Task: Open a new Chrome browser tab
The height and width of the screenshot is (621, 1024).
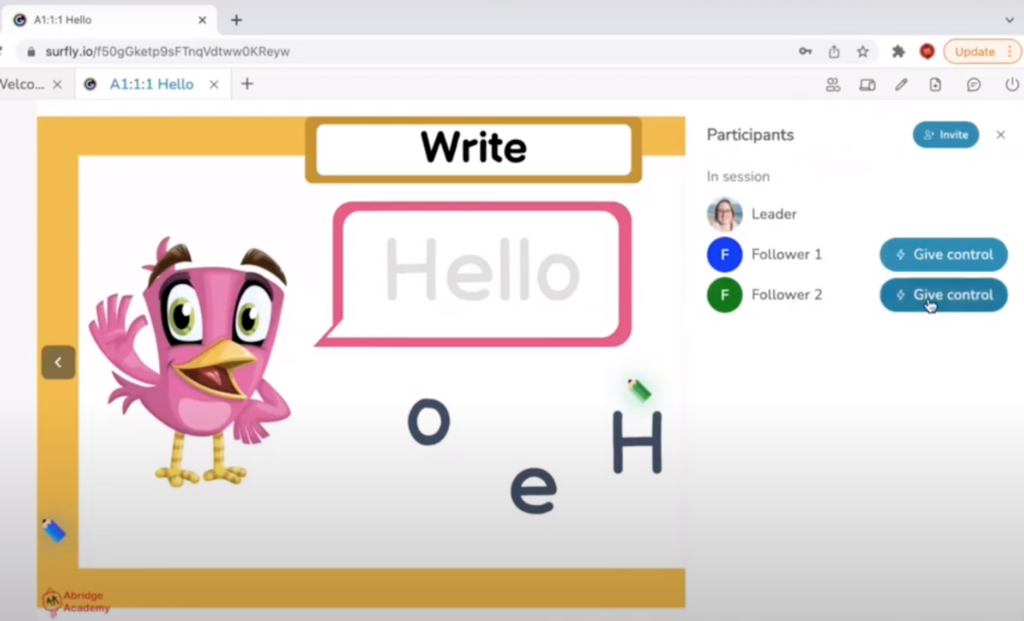Action: click(x=236, y=20)
